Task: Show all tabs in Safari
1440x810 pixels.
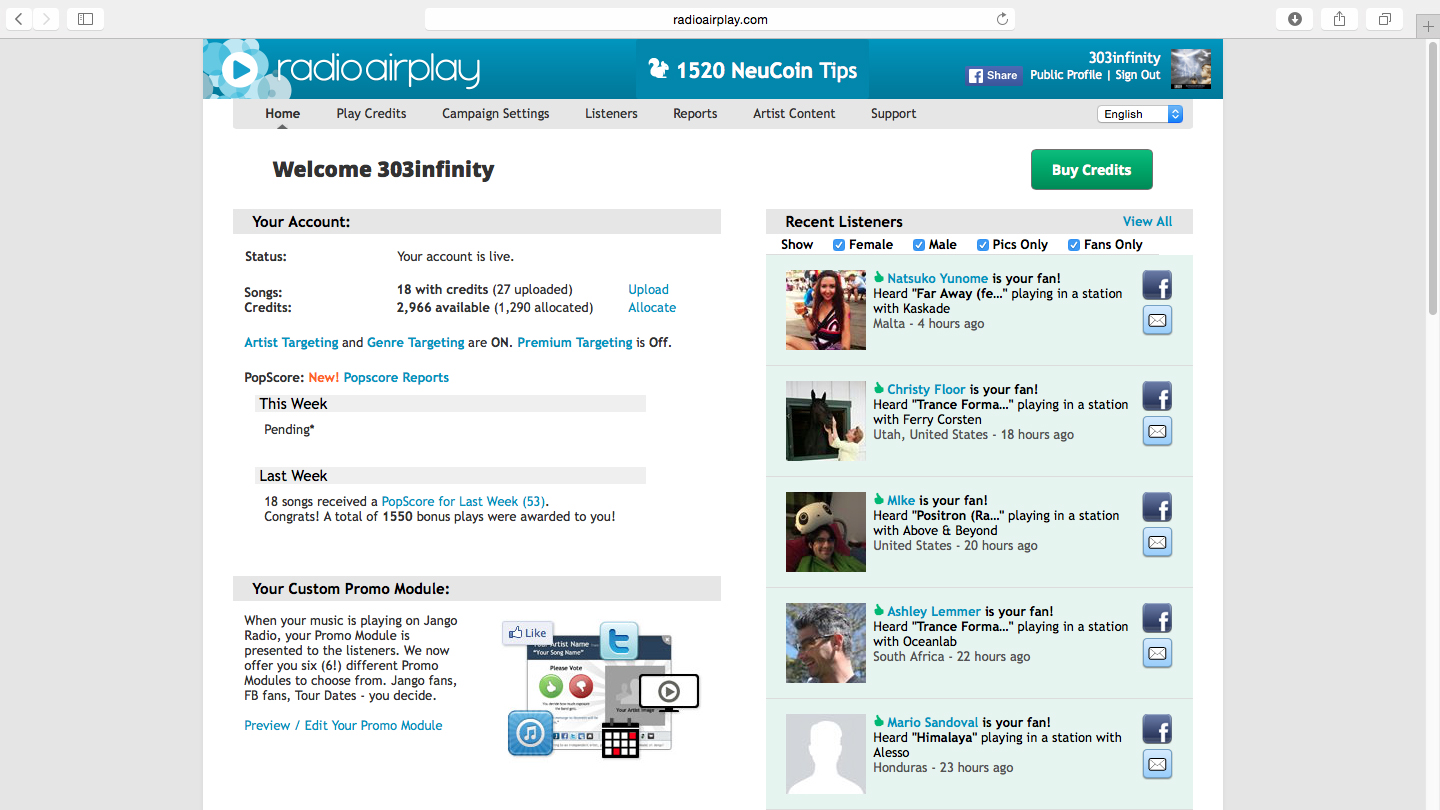Action: coord(1384,19)
